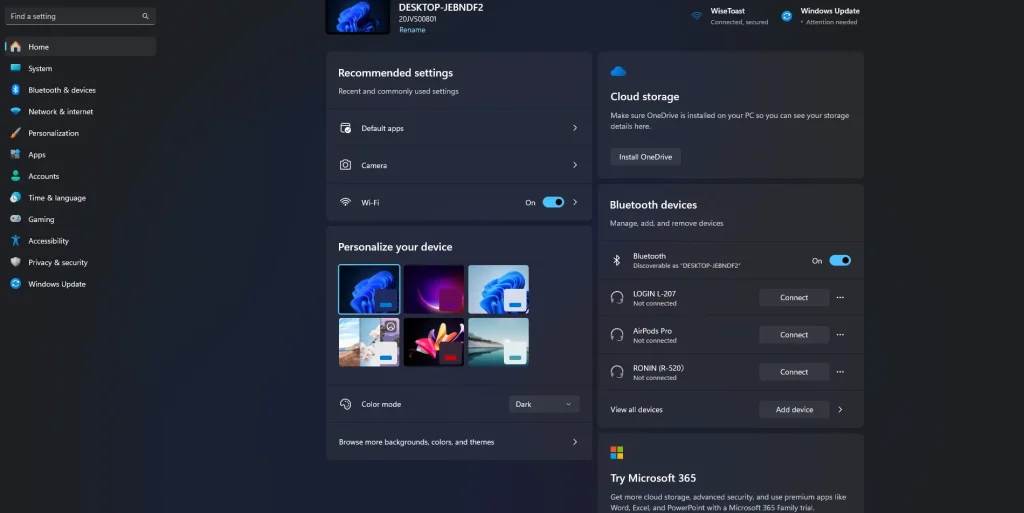Select the purple glow theme thumbnail
The width and height of the screenshot is (1024, 513).
tap(434, 289)
